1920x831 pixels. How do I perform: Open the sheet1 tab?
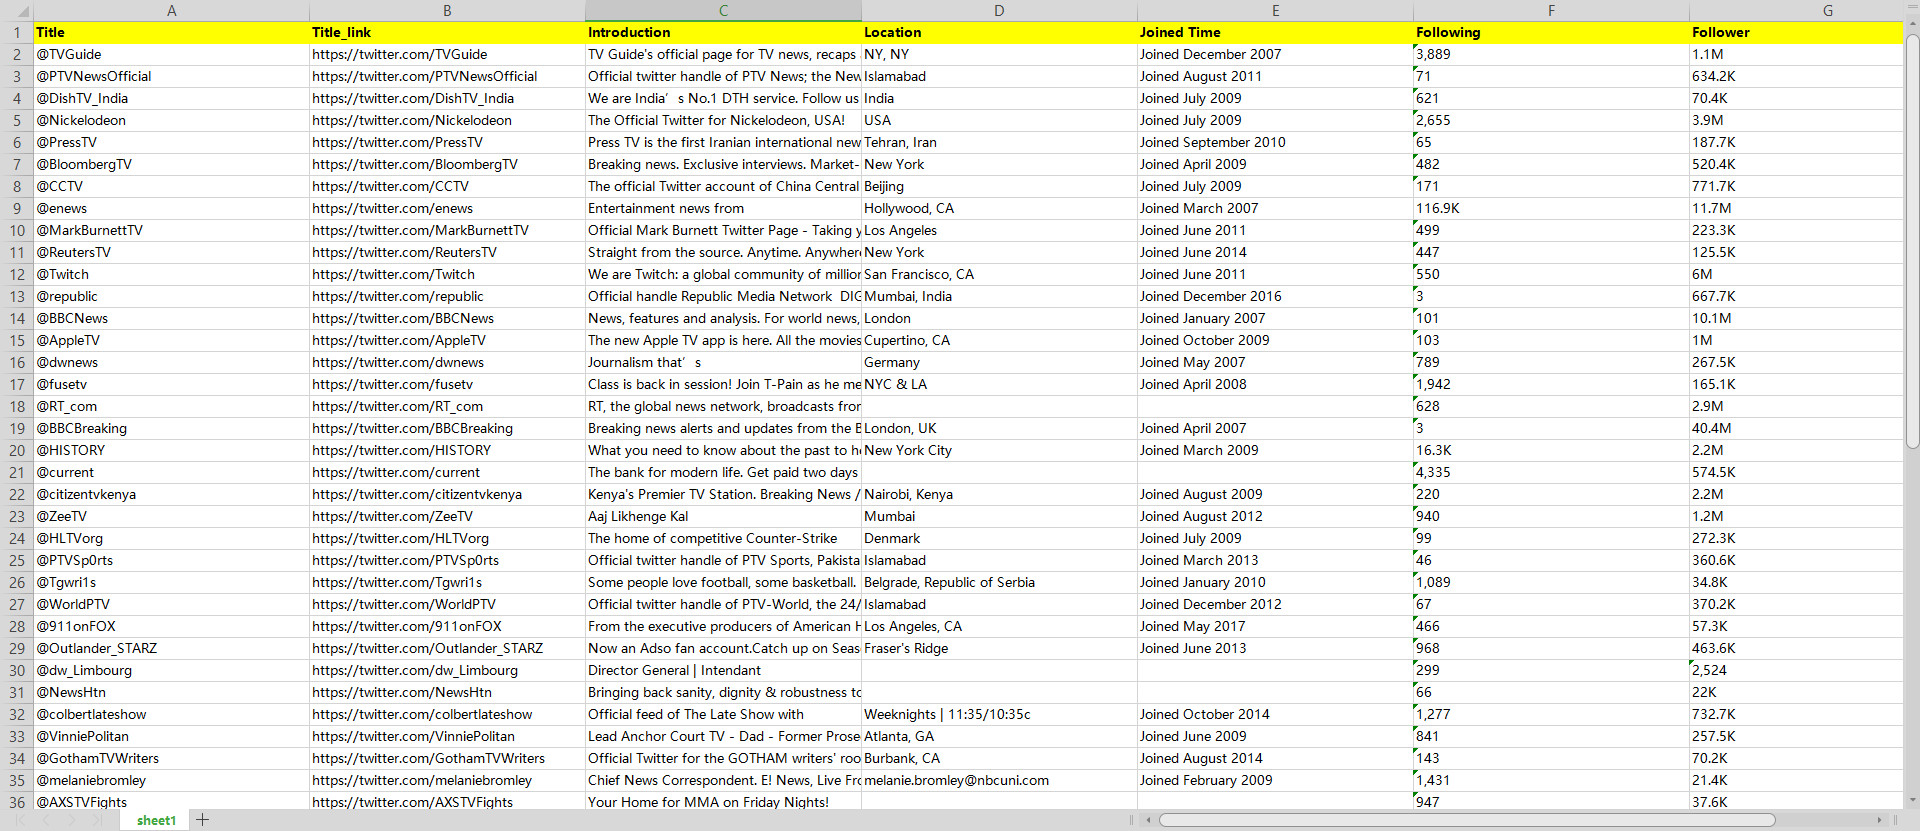click(x=156, y=820)
